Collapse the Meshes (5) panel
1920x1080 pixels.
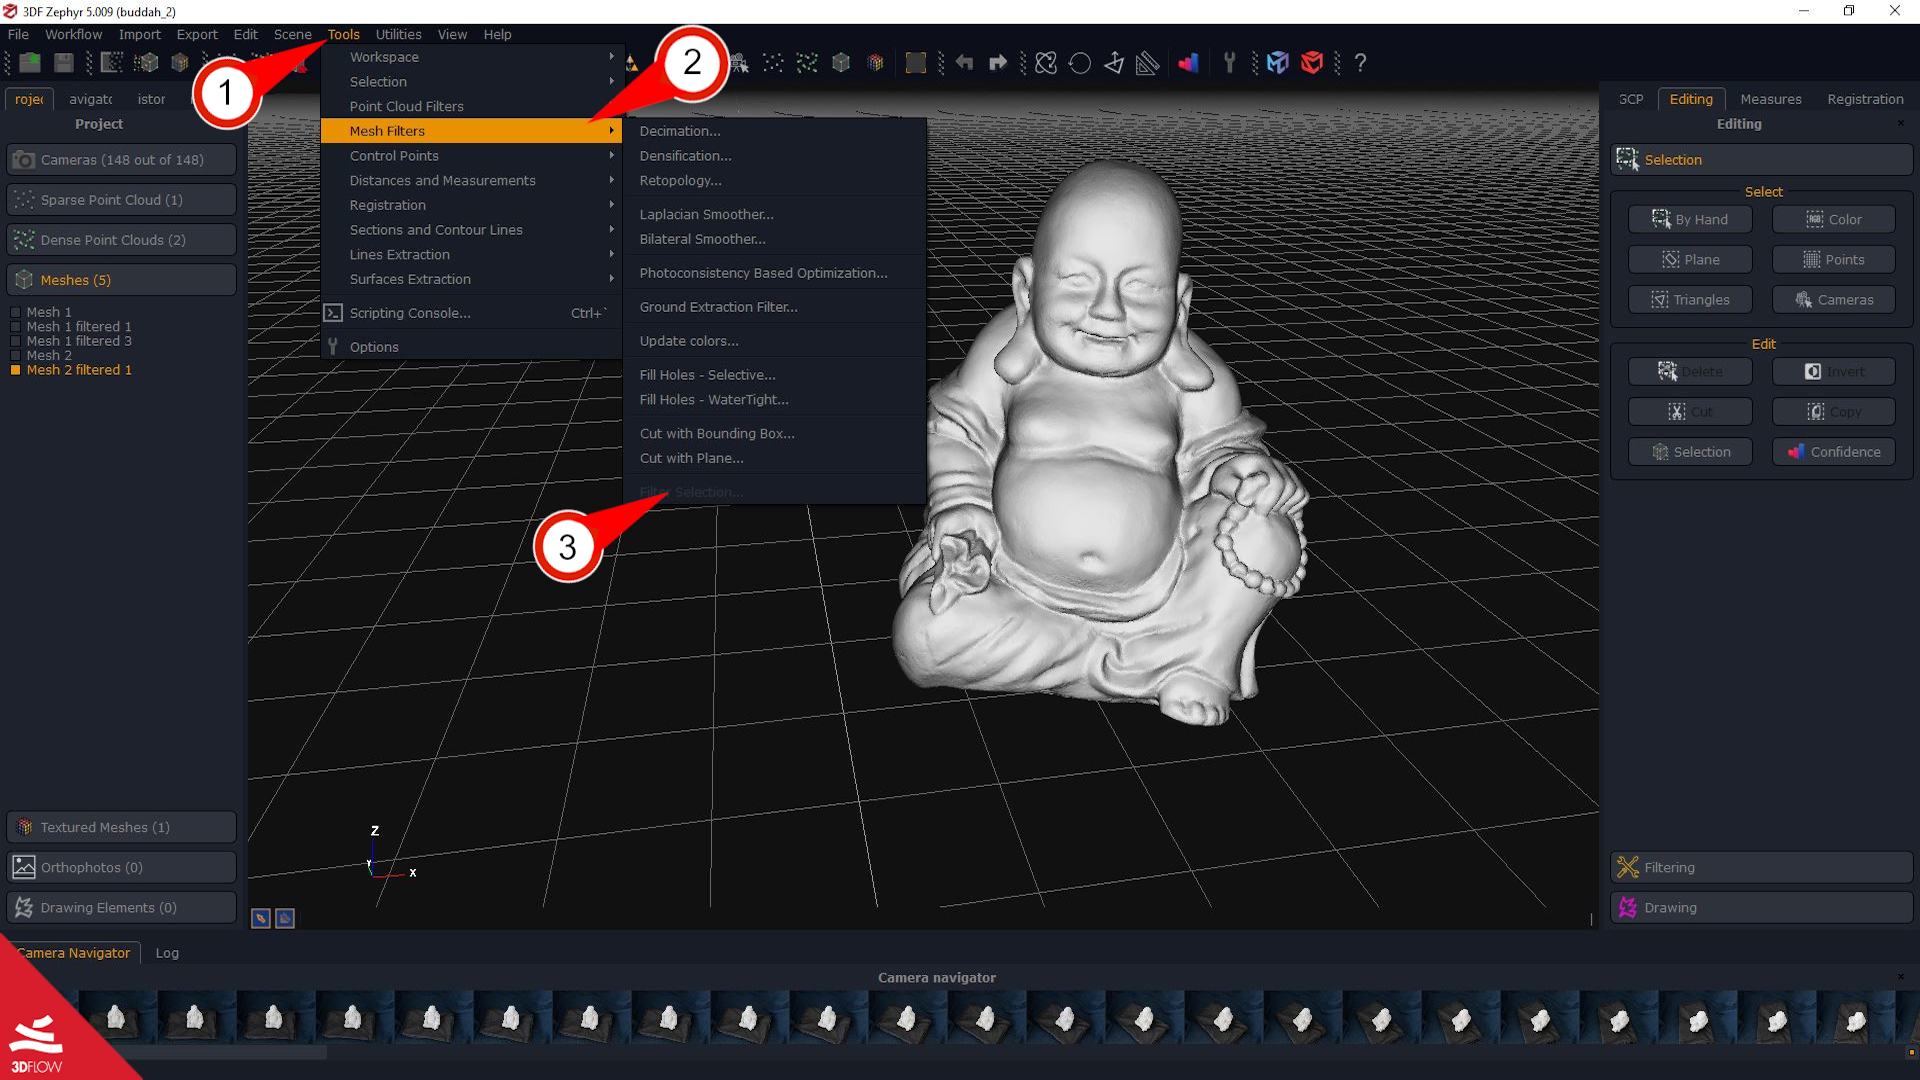pos(120,279)
